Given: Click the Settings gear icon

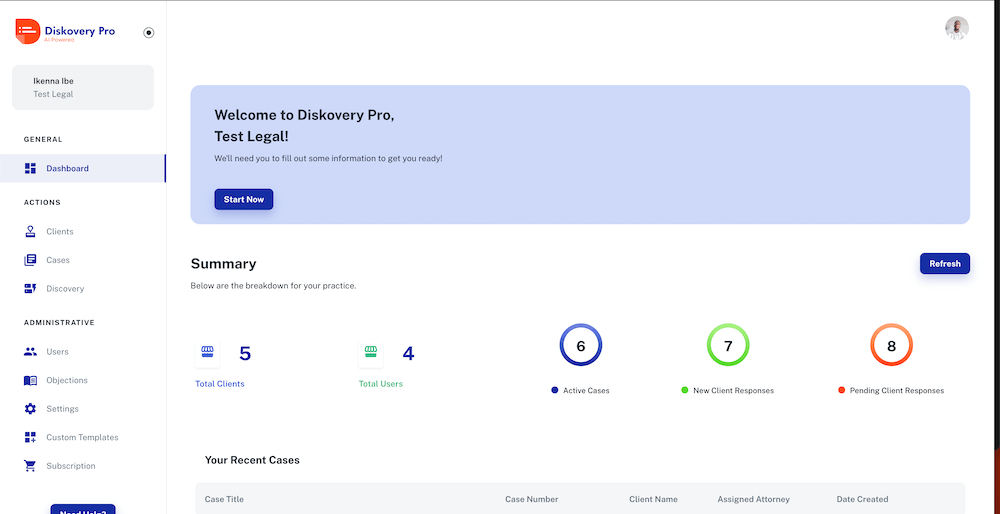Looking at the screenshot, I should point(30,409).
